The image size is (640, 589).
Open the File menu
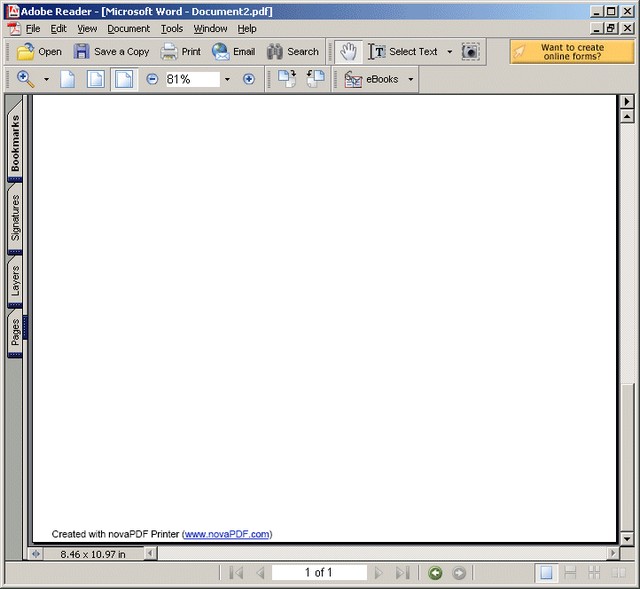point(33,29)
